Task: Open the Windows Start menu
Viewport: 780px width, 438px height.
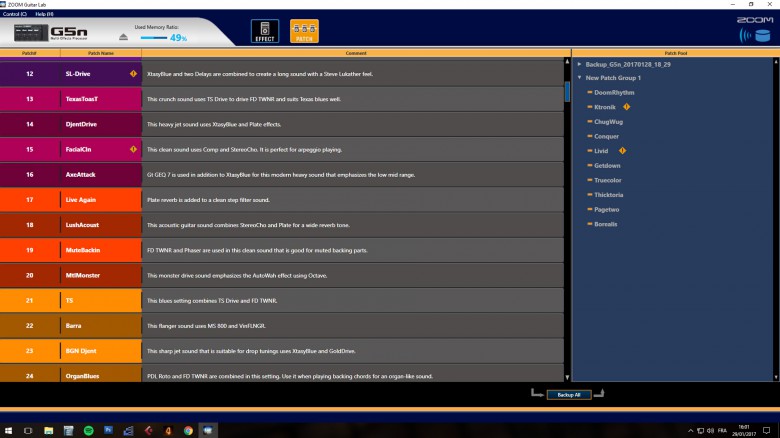Action: click(8, 431)
